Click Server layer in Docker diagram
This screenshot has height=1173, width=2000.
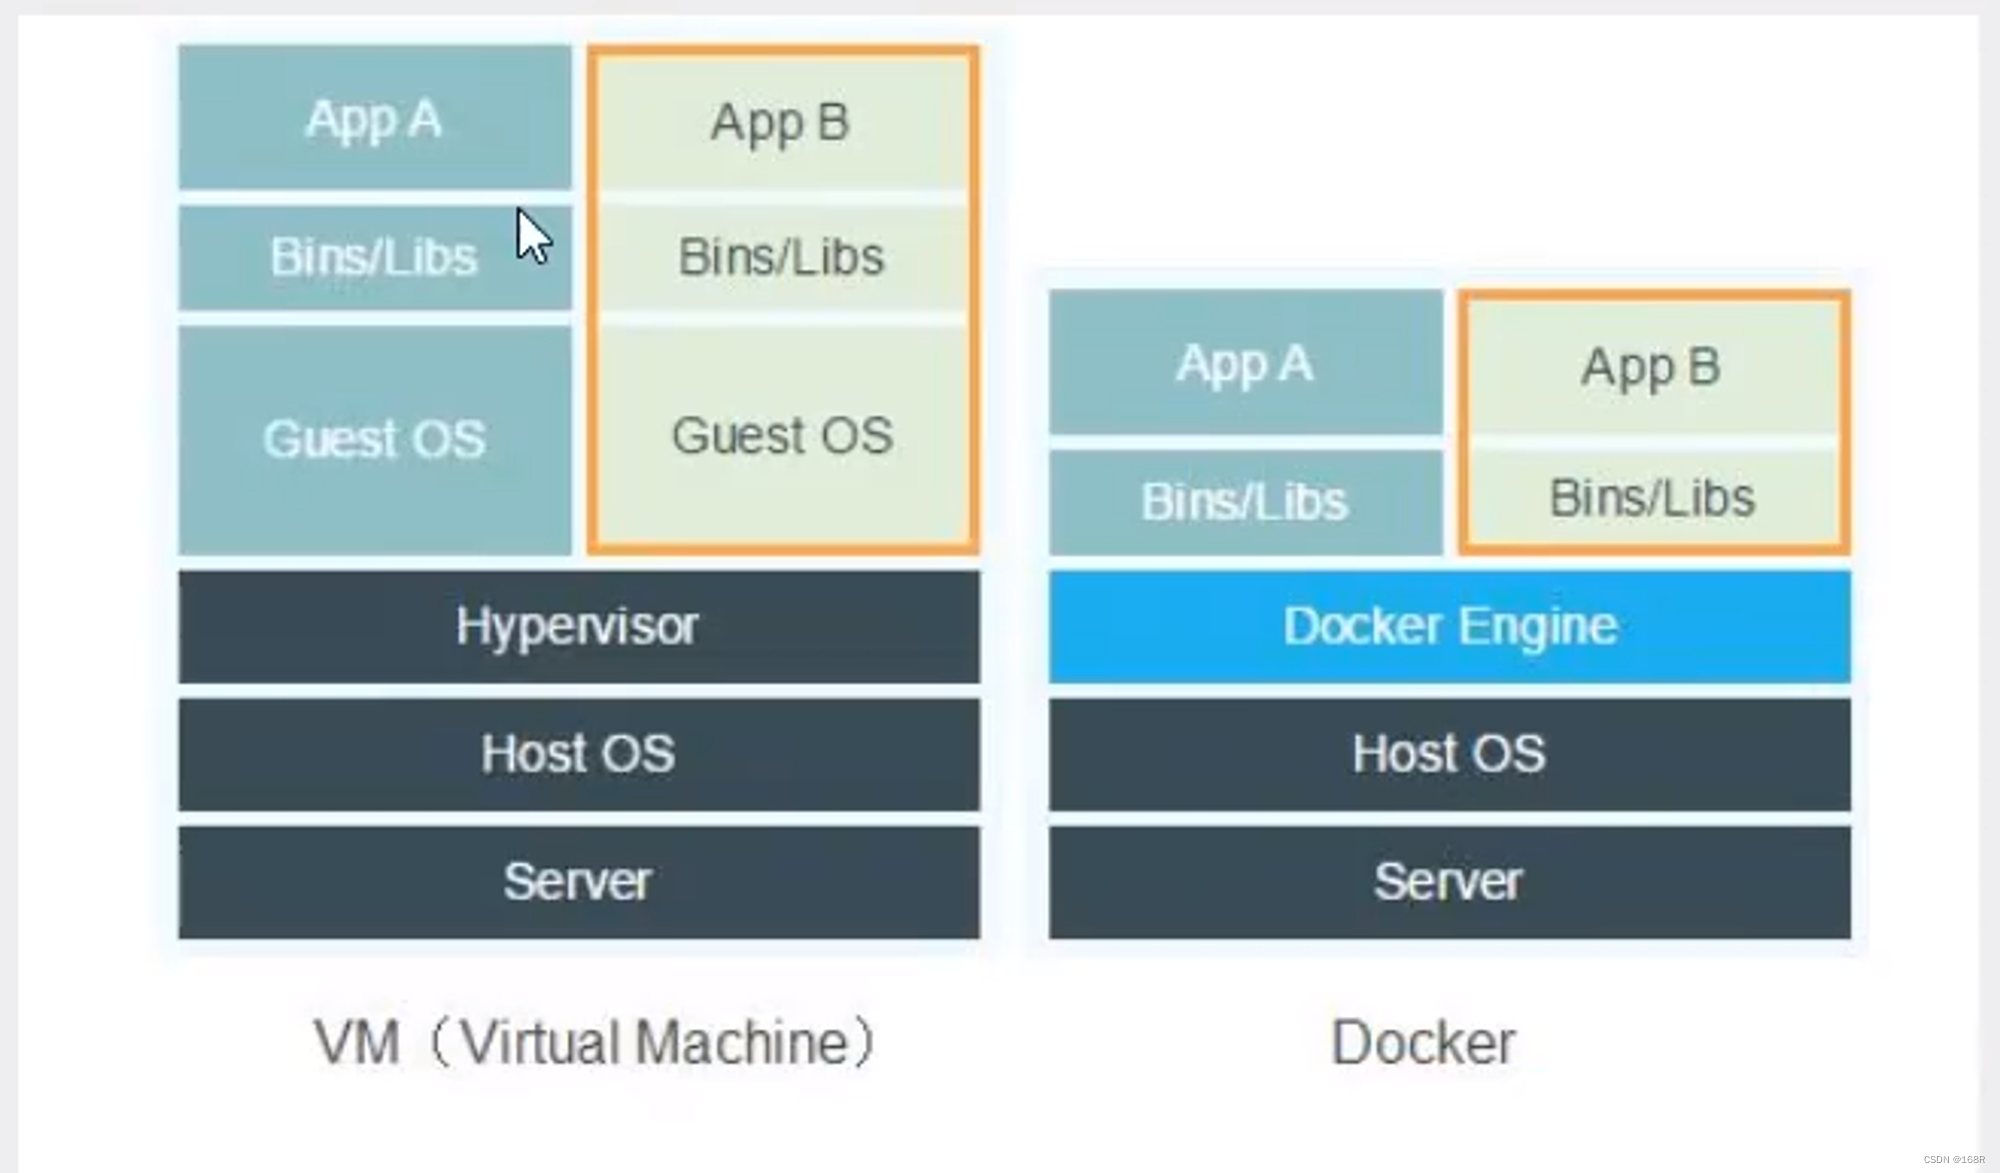[1449, 881]
